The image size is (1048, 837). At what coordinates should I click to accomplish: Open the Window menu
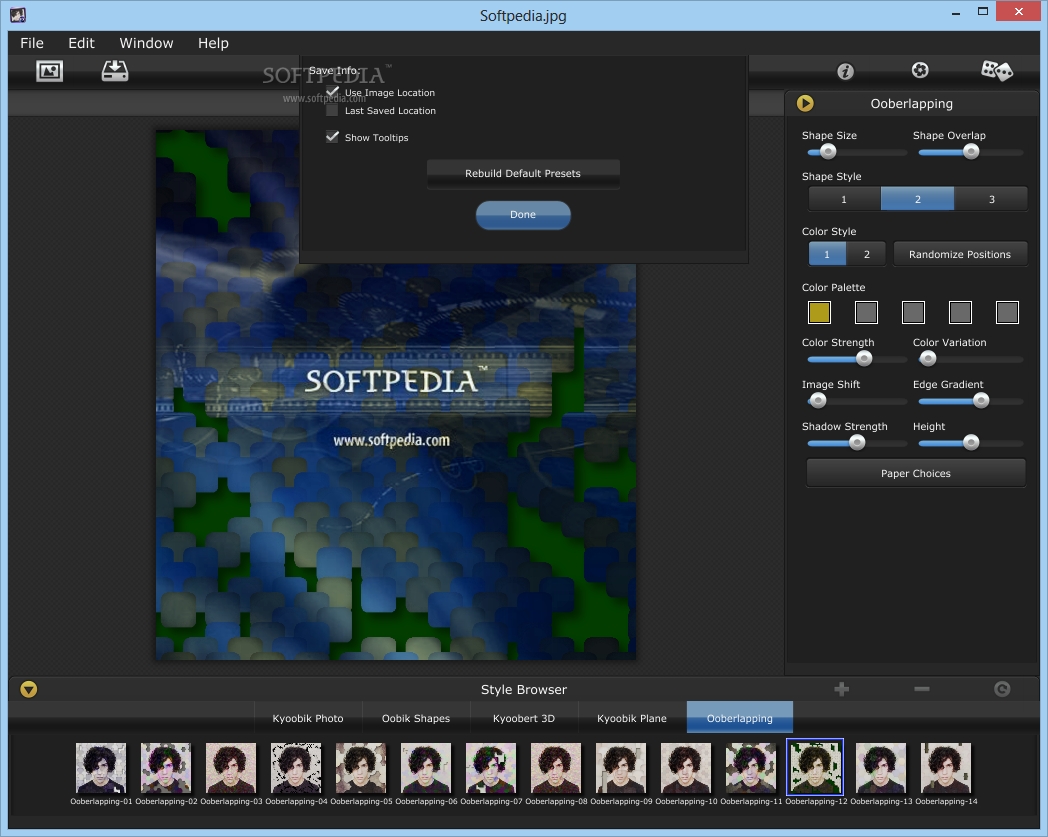point(146,43)
